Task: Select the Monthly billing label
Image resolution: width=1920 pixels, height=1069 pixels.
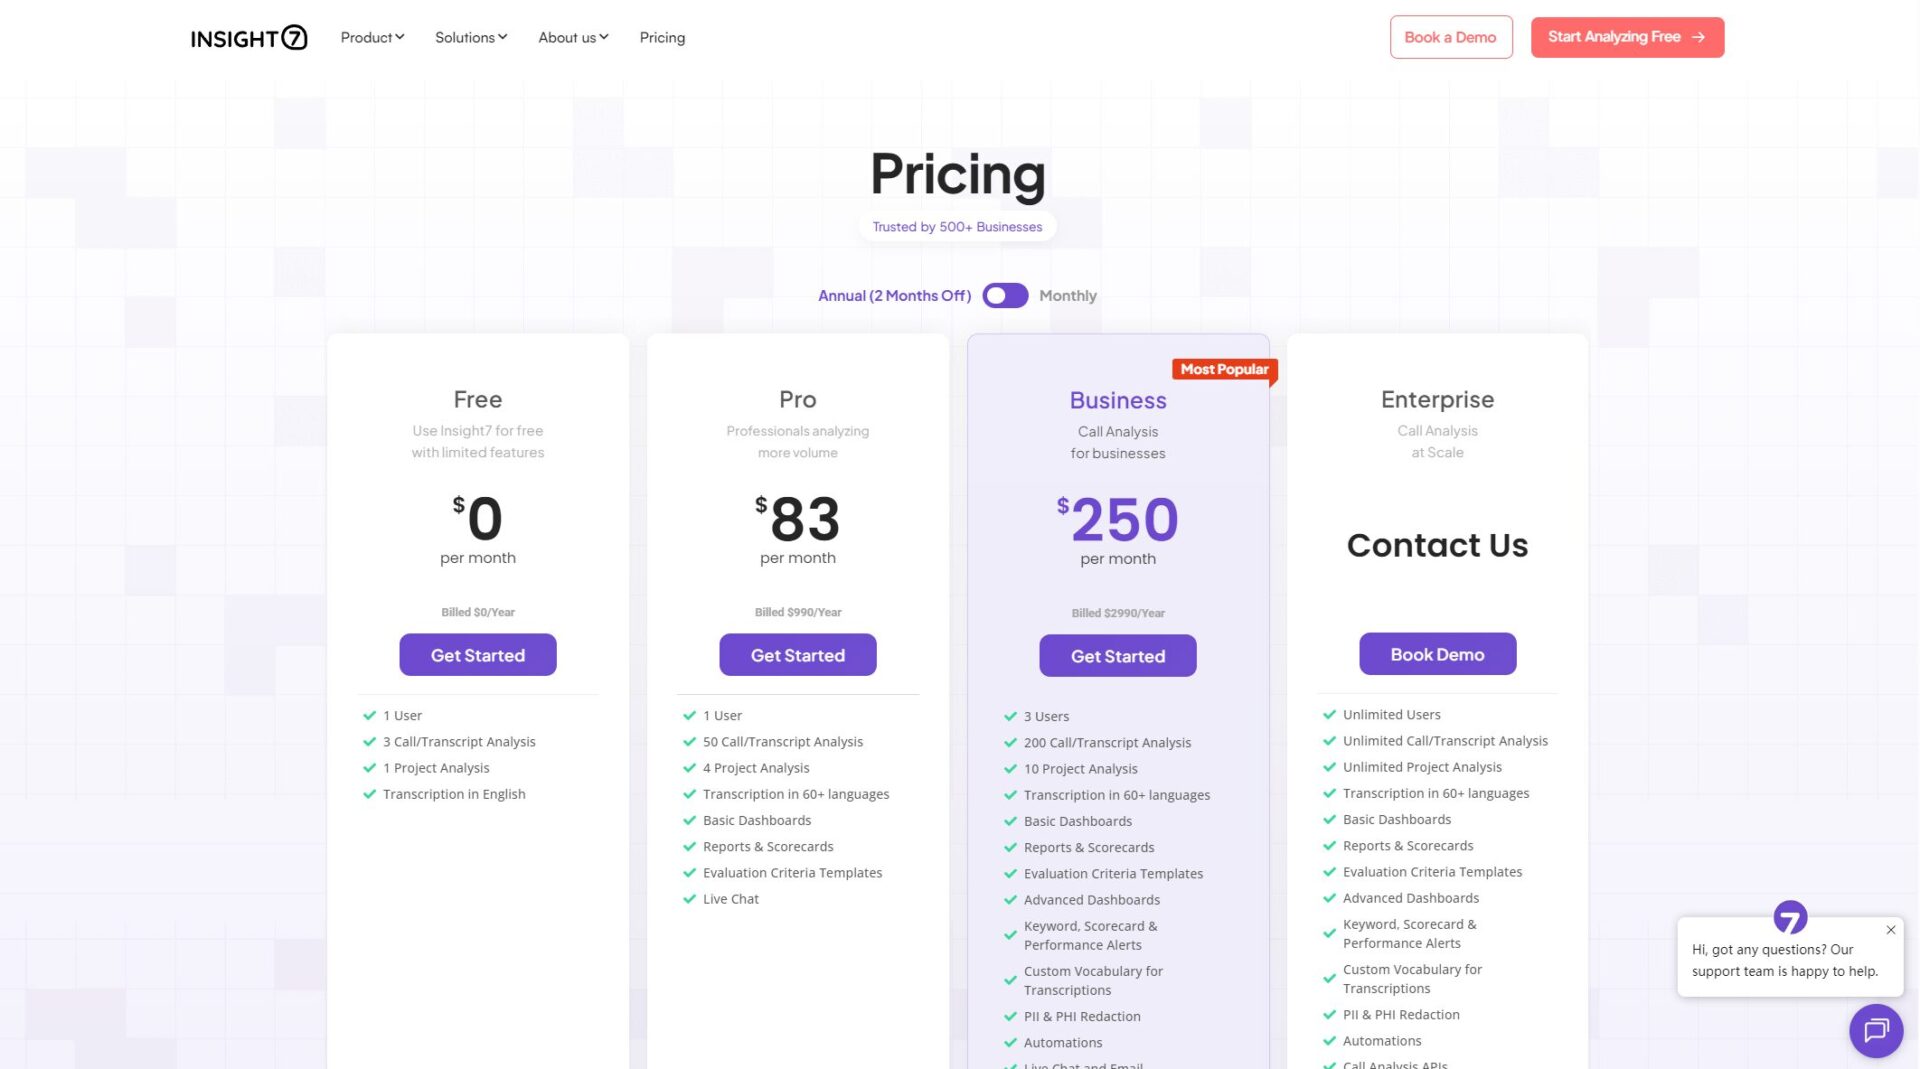Action: pos(1067,296)
